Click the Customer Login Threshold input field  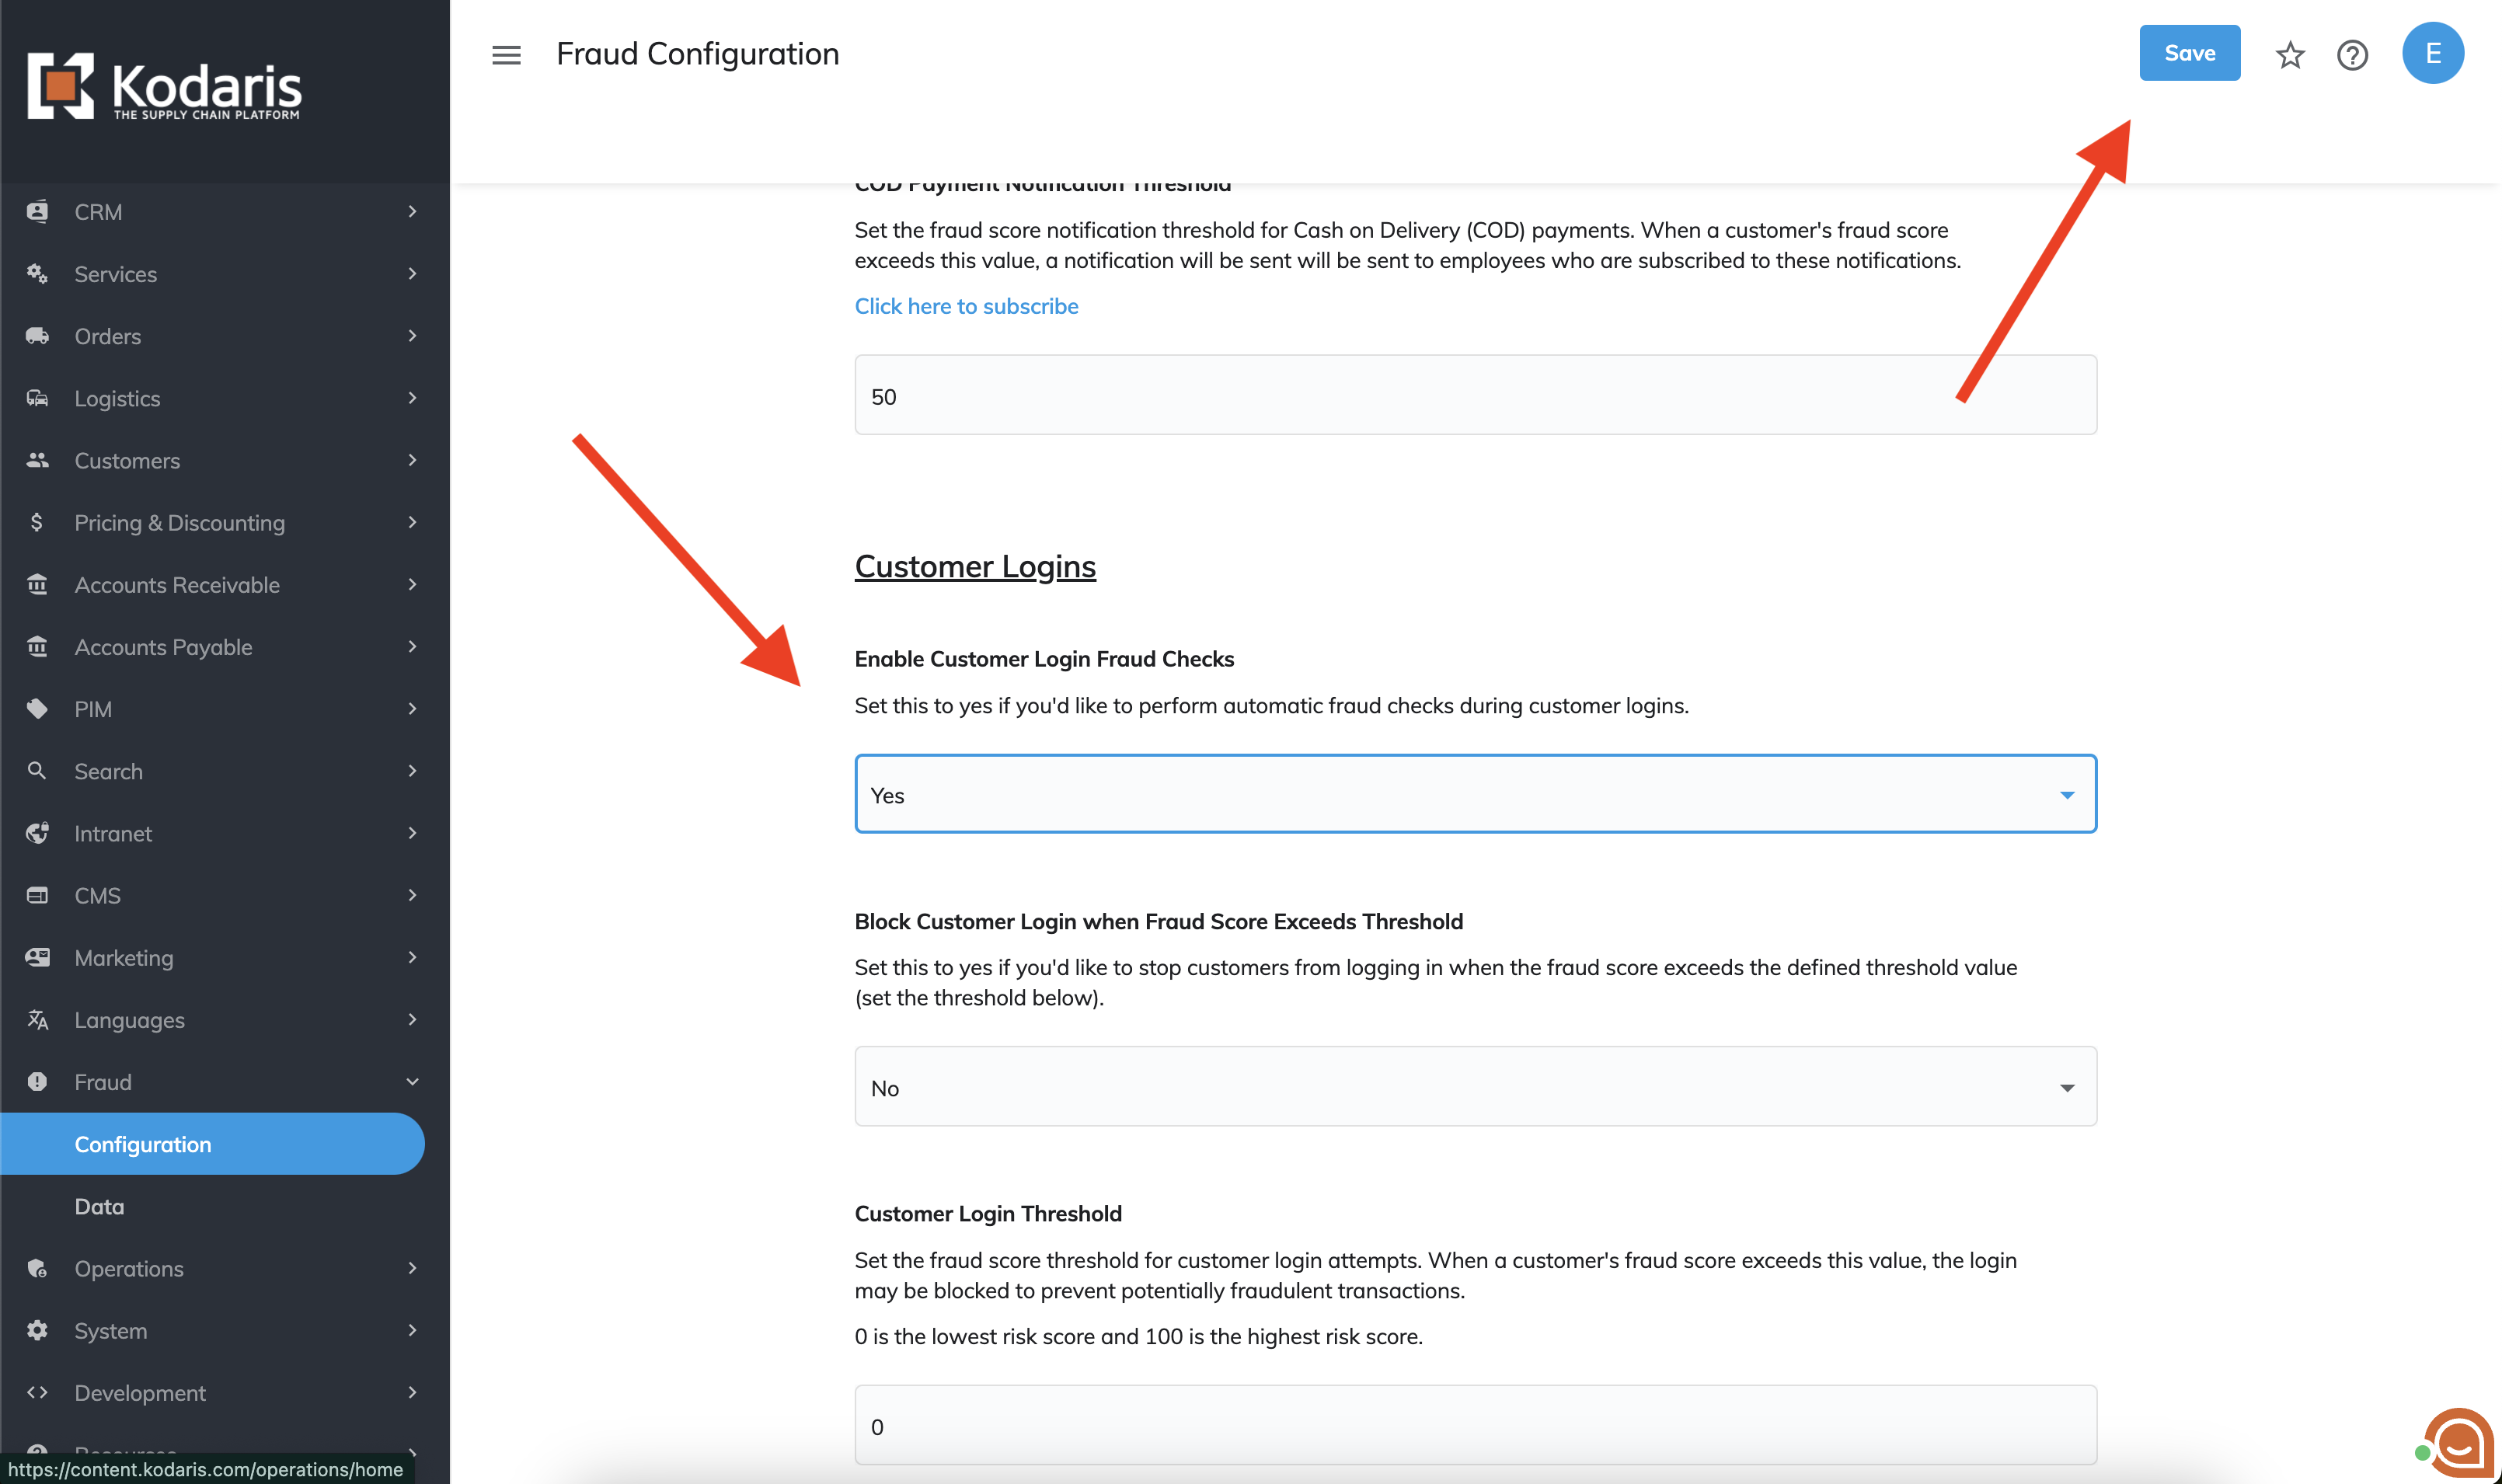click(x=1475, y=1426)
